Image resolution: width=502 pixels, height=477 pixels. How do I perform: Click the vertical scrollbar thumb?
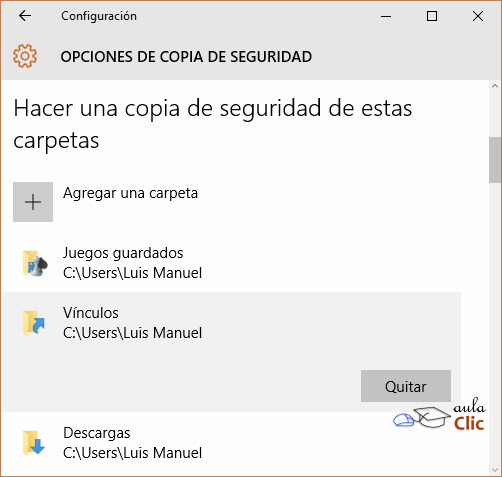[495, 160]
